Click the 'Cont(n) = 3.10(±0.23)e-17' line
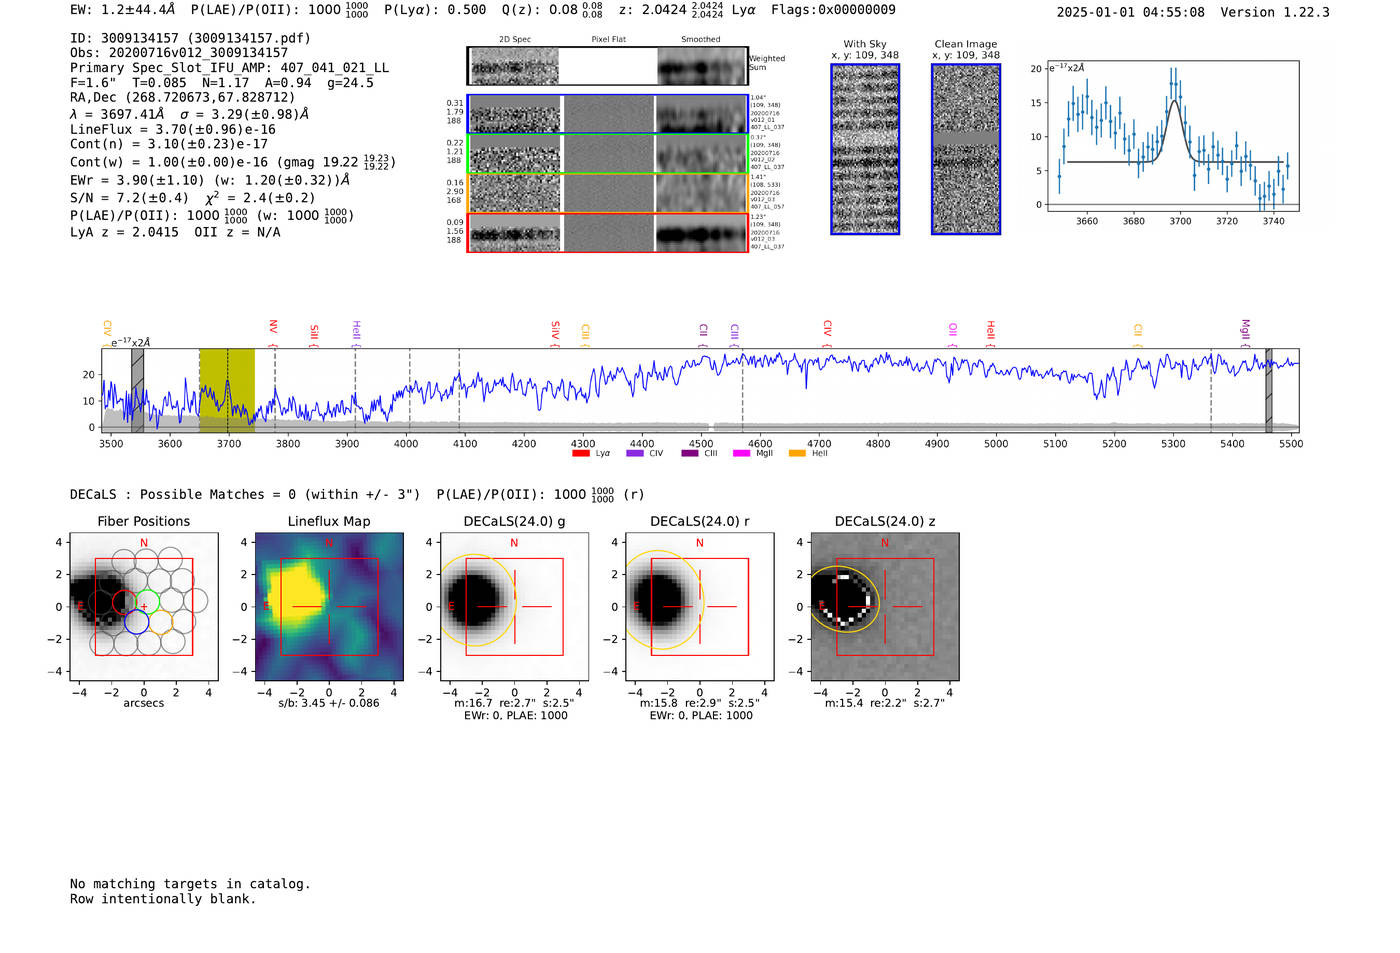The image size is (1400, 953). coord(169,145)
